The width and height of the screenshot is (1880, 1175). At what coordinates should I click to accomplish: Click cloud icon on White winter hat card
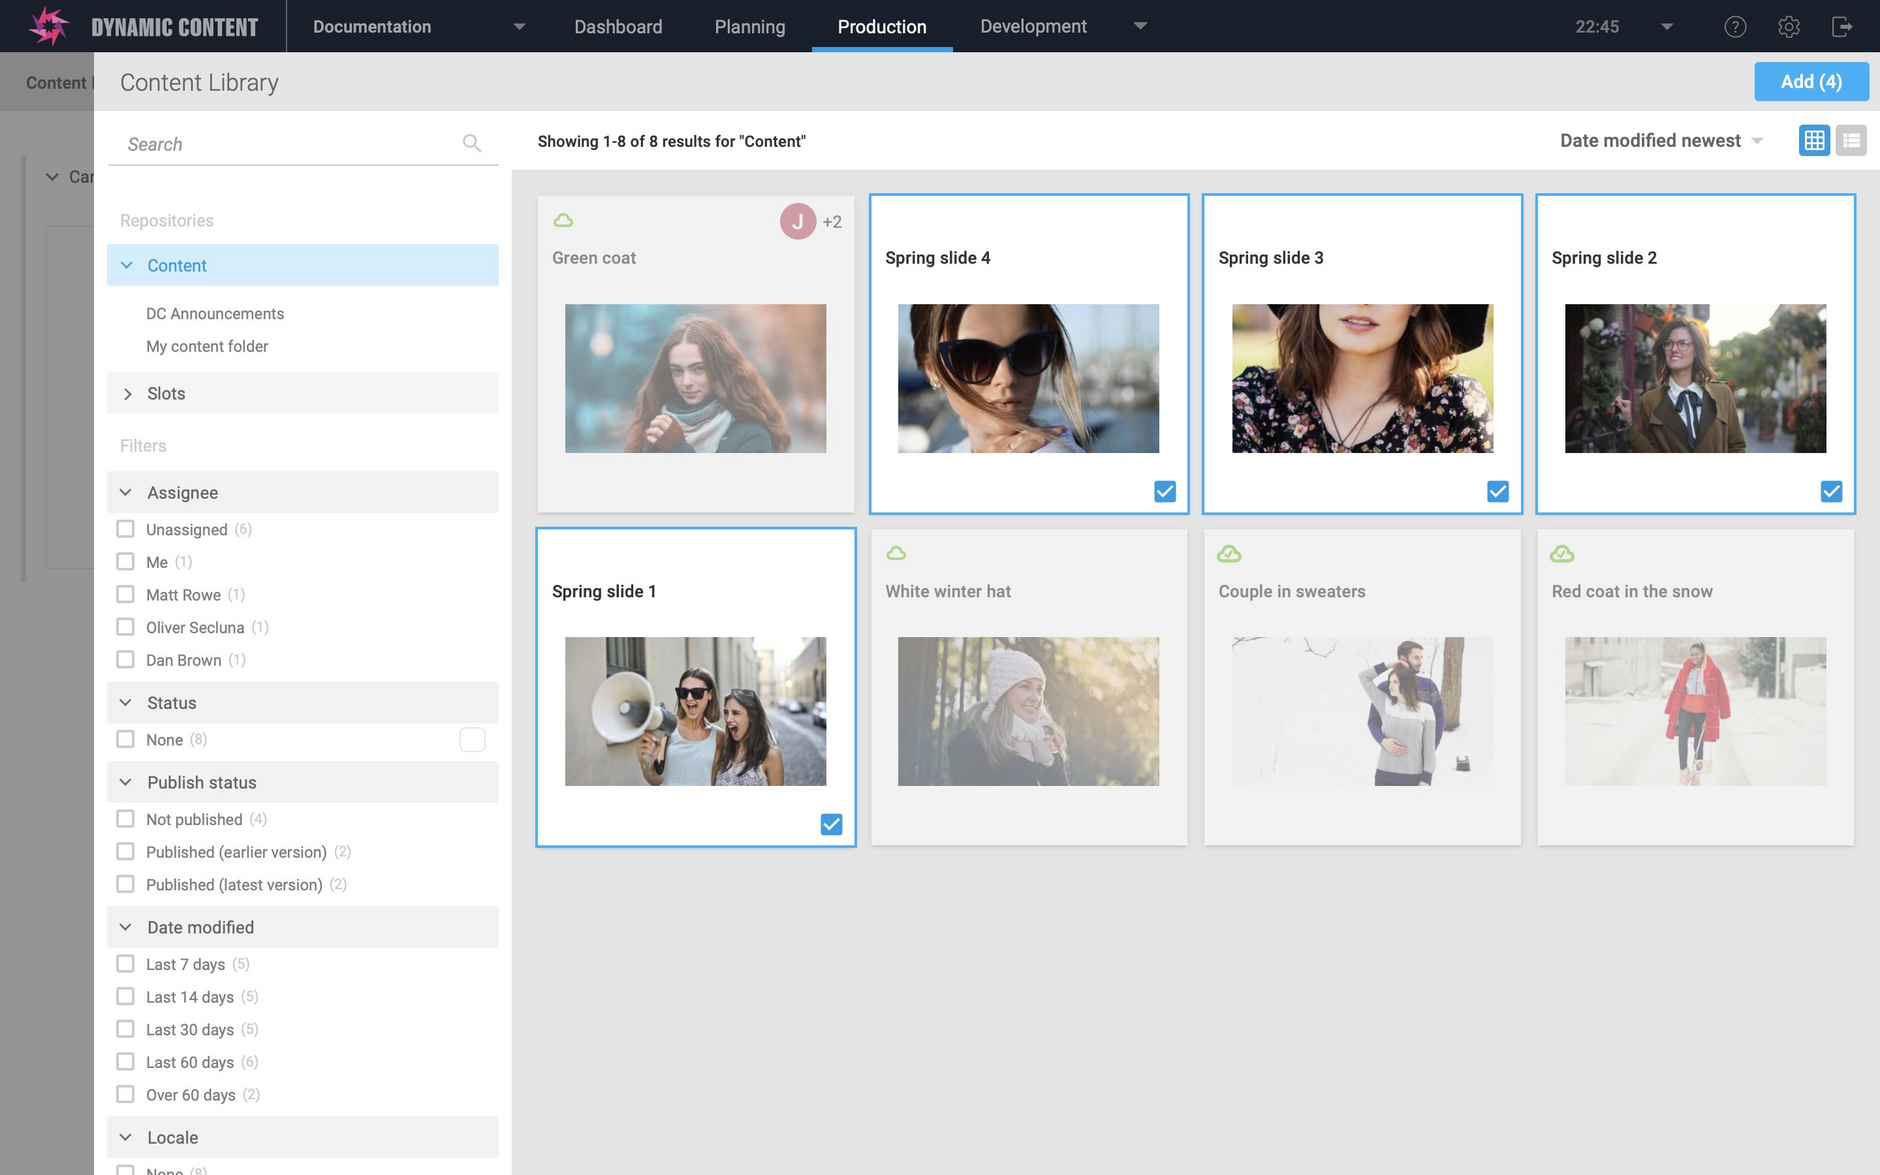click(x=896, y=553)
